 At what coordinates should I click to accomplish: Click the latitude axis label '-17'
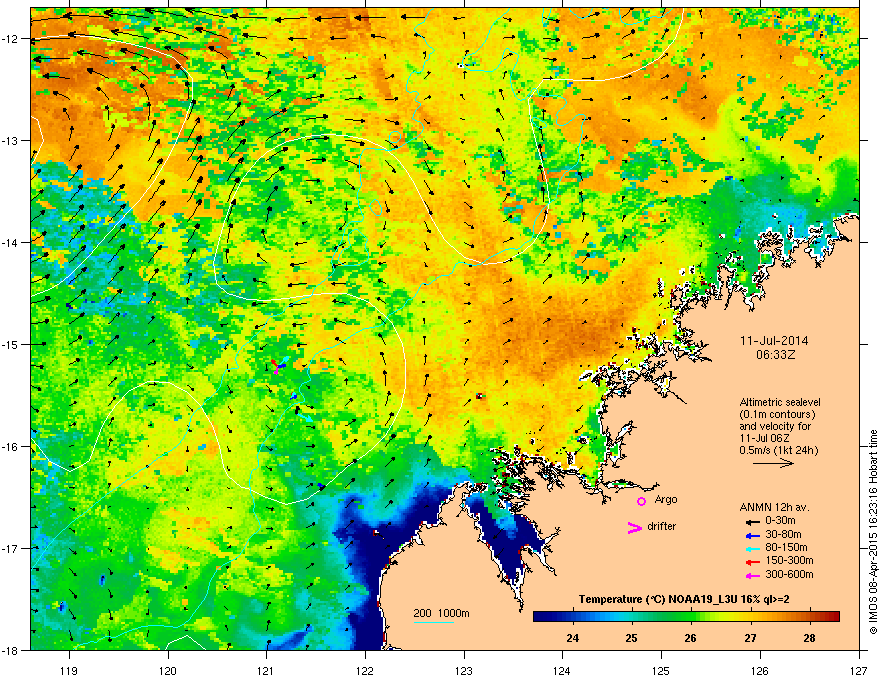coord(10,548)
